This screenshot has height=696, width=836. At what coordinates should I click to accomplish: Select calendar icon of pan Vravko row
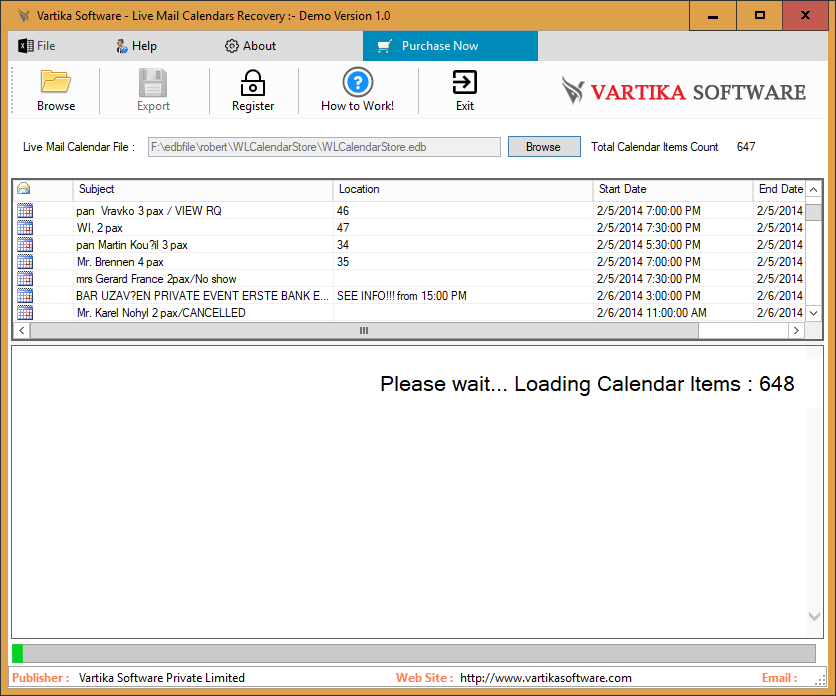(x=25, y=211)
